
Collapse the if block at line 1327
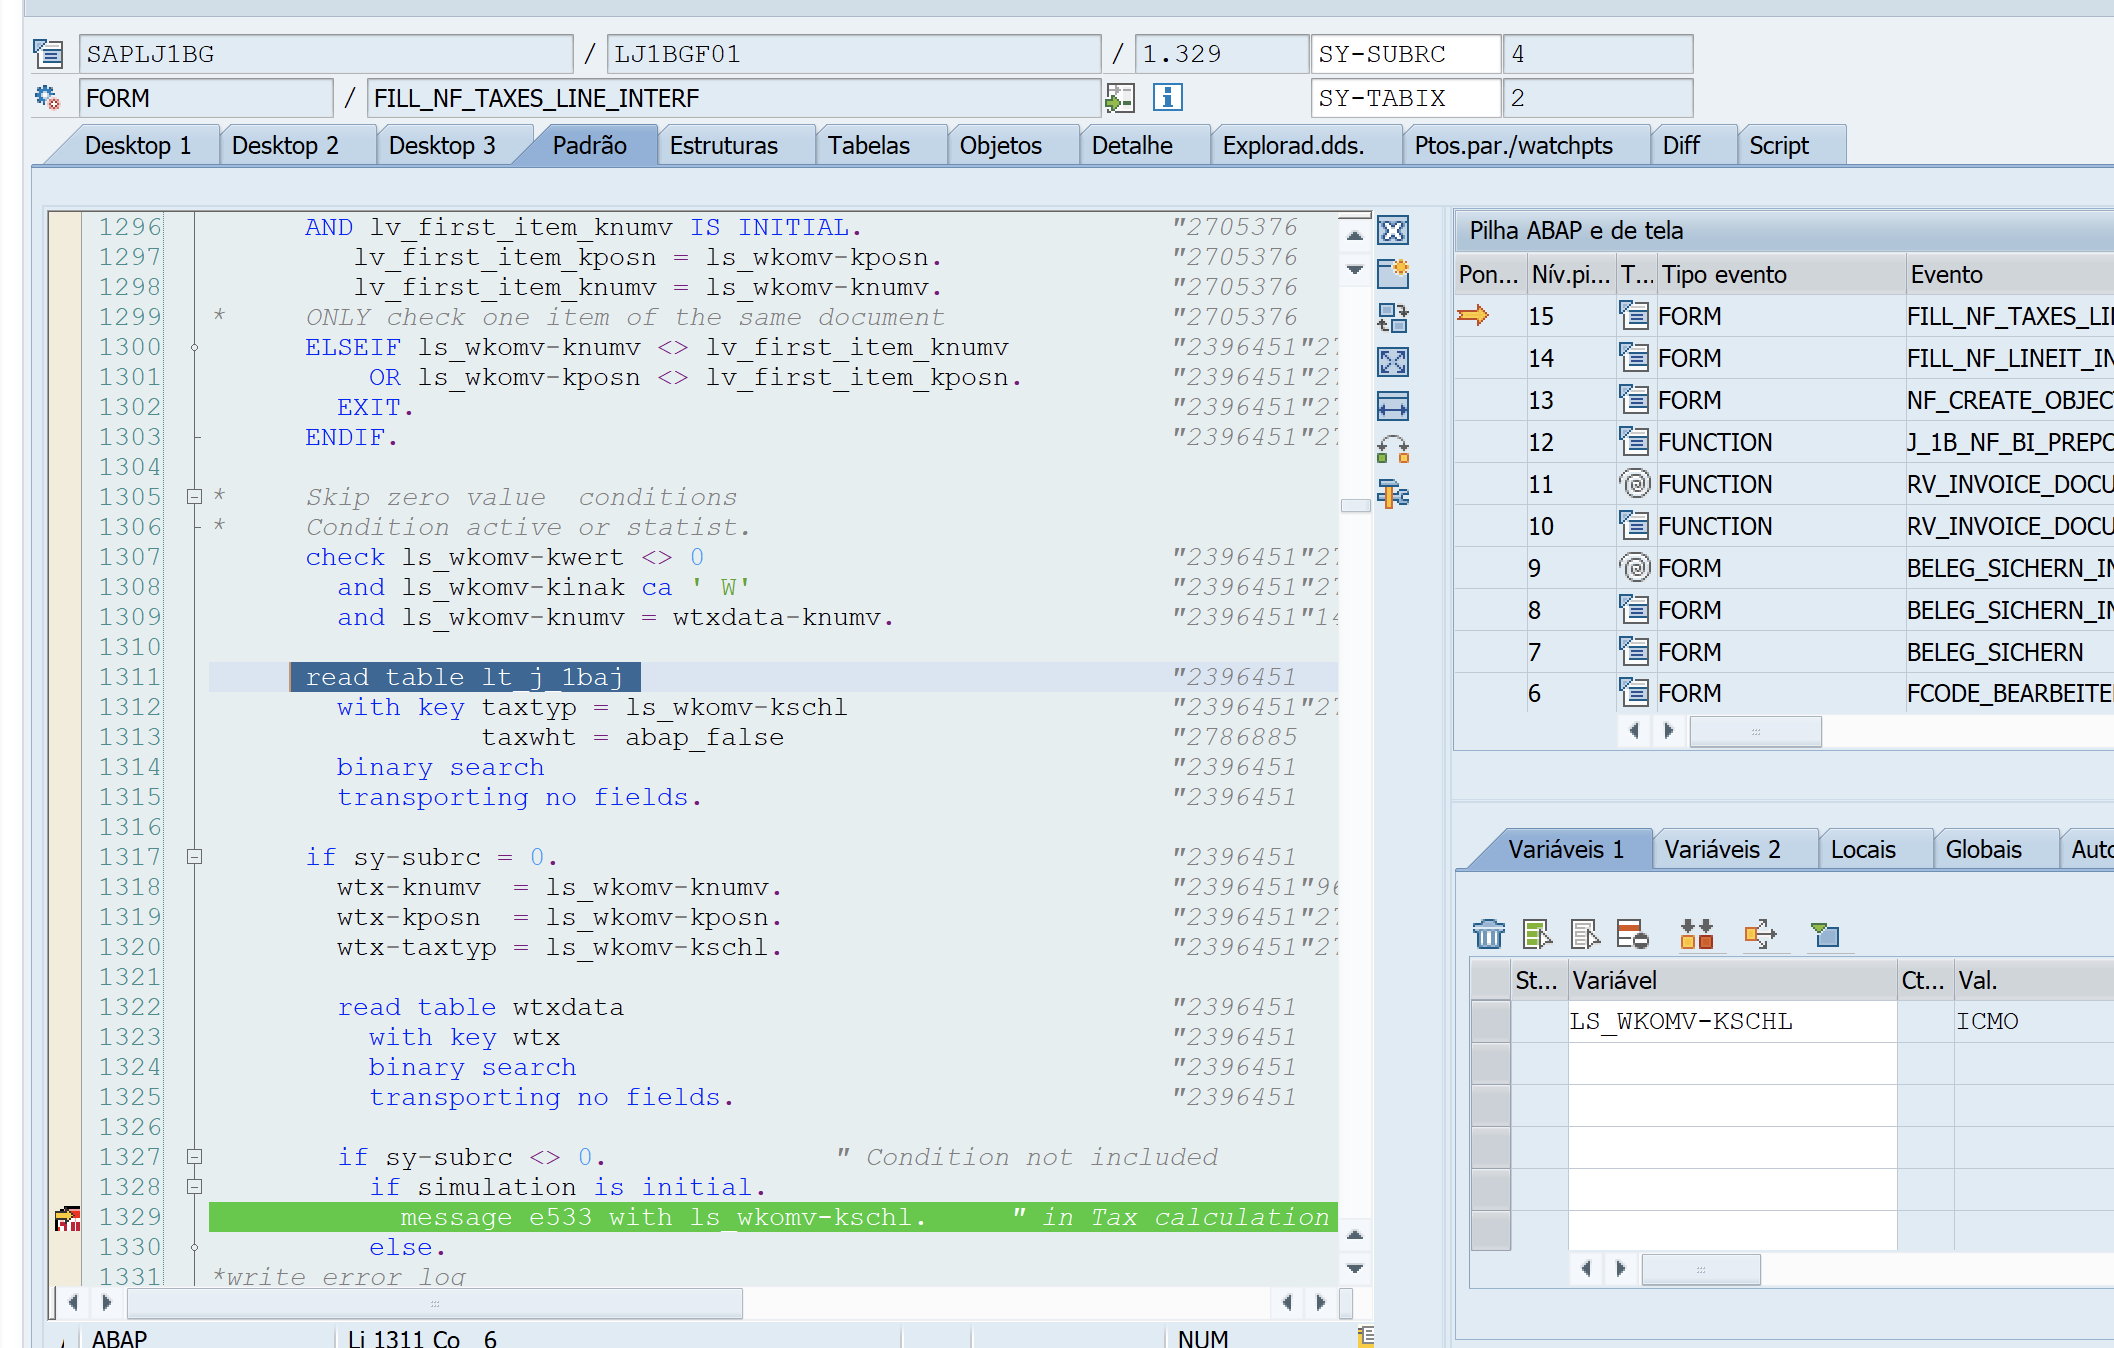195,1157
